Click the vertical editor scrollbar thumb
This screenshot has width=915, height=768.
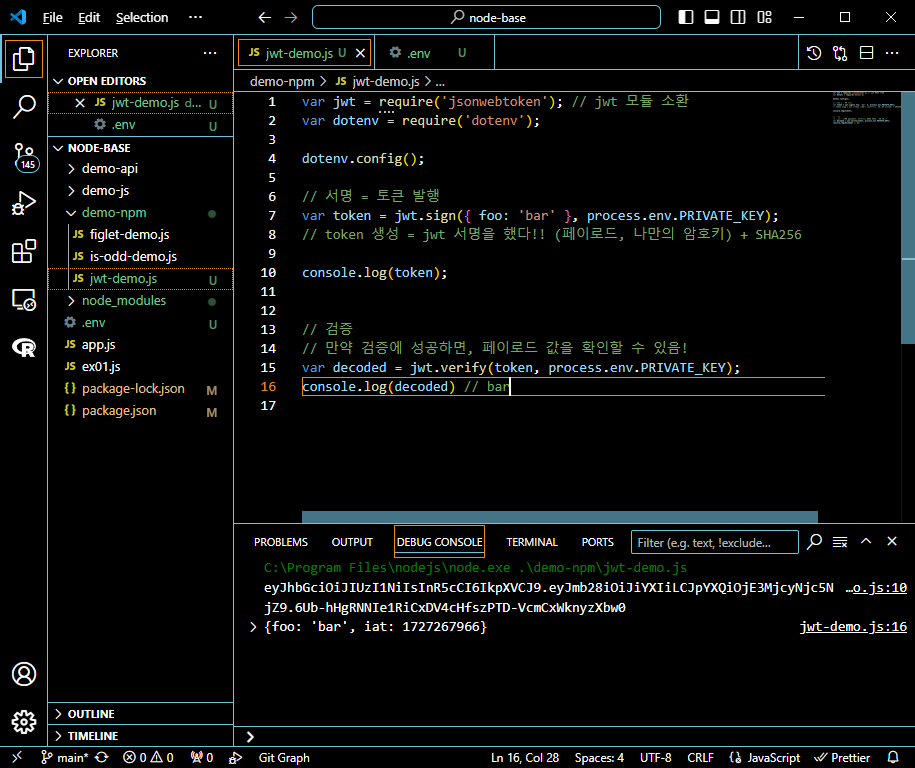pos(908,217)
